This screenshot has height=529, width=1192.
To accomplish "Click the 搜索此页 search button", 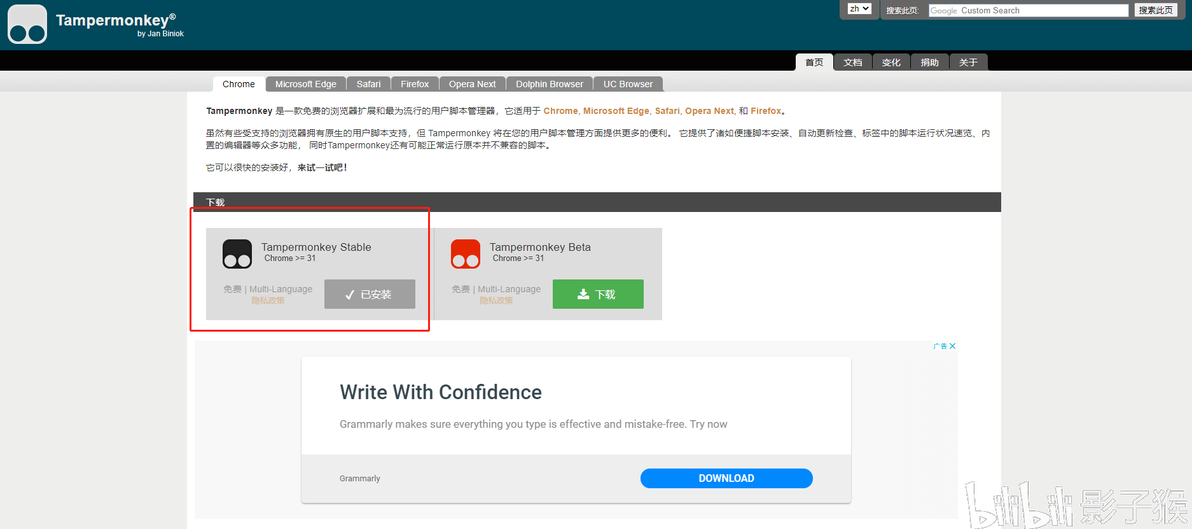I will [x=1156, y=10].
